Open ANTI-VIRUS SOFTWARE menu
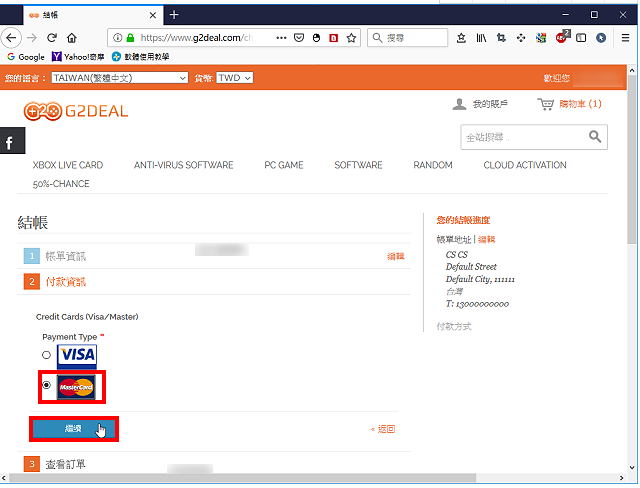Image resolution: width=640 pixels, height=488 pixels. click(x=184, y=165)
